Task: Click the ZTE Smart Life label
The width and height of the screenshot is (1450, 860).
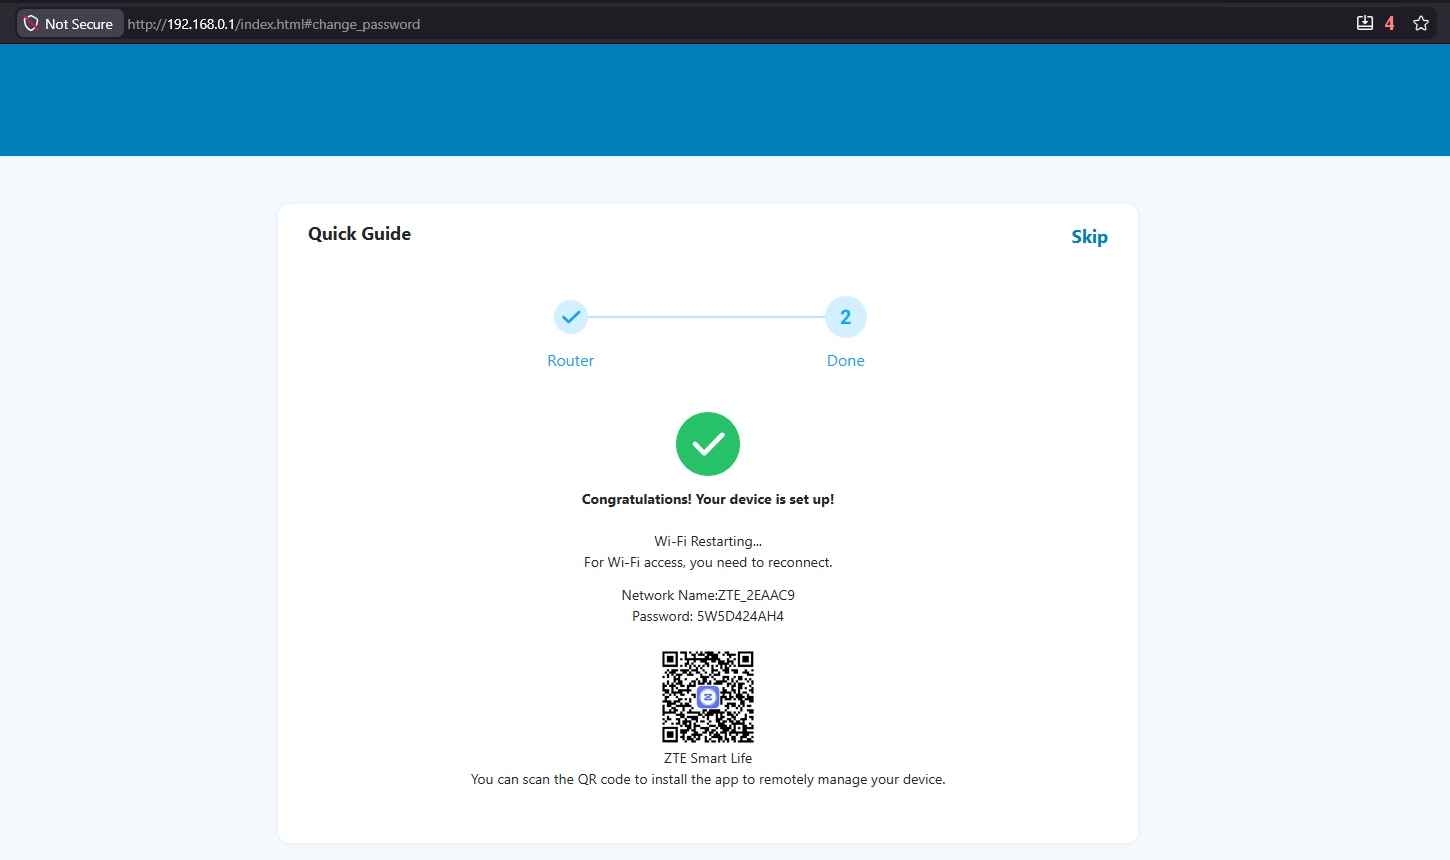Action: tap(708, 758)
